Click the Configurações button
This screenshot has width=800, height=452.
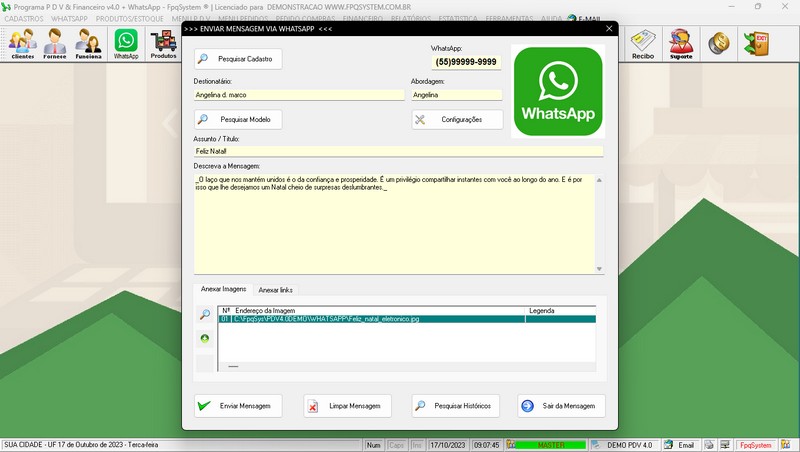pos(456,119)
